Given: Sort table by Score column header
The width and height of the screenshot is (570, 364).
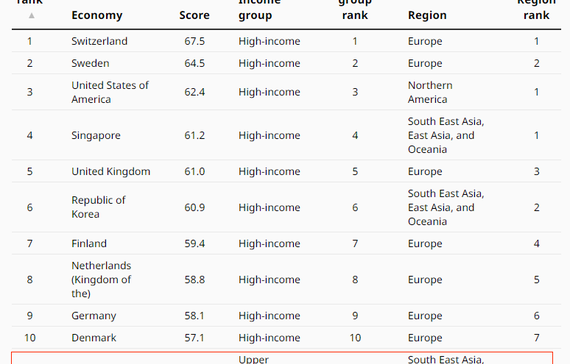Looking at the screenshot, I should tap(194, 15).
